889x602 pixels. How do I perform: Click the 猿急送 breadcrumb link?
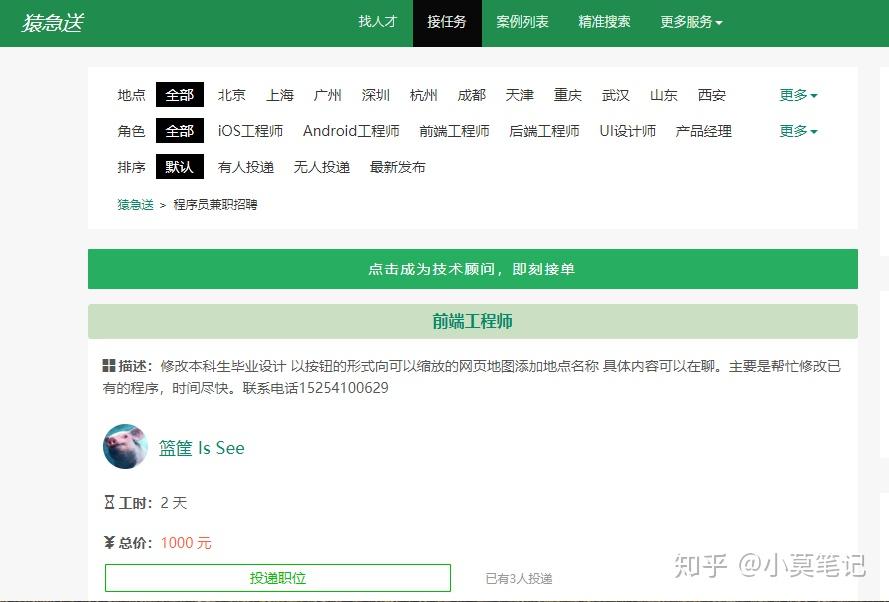pos(136,205)
